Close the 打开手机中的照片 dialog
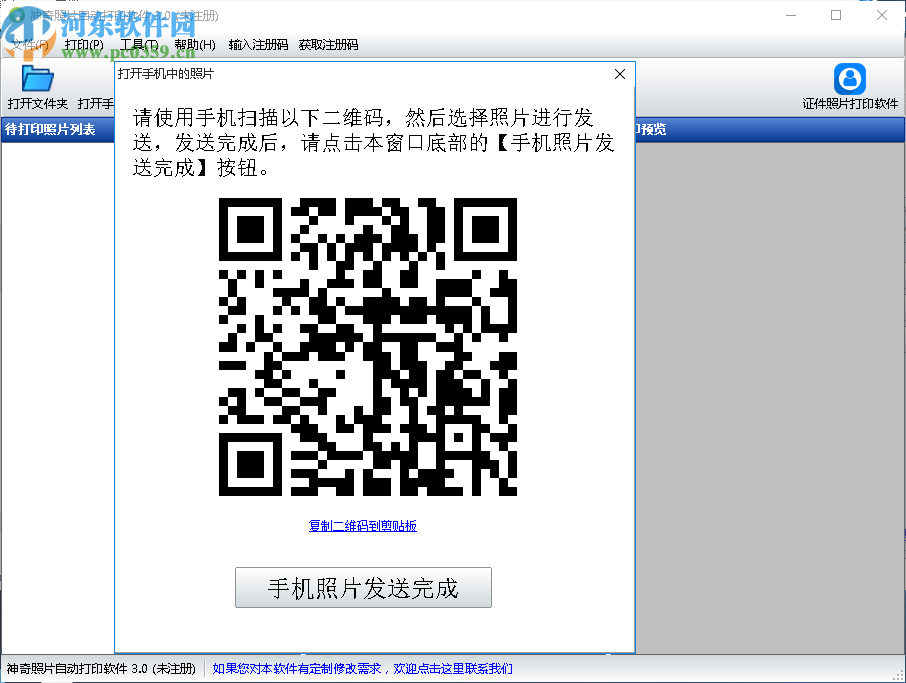906x683 pixels. click(x=620, y=74)
